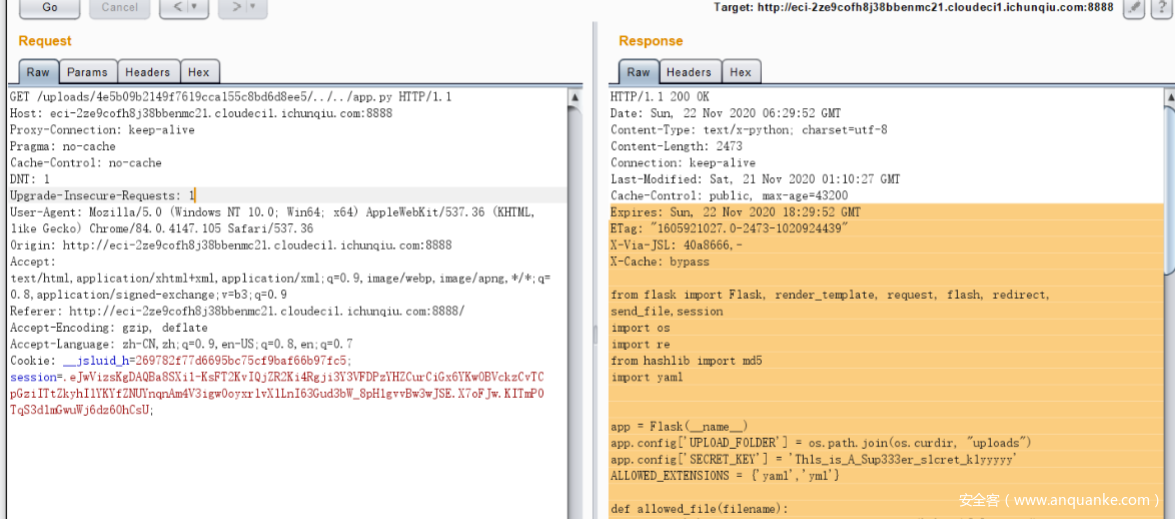Click the edit target pencil icon
The height and width of the screenshot is (519, 1175).
[1133, 8]
